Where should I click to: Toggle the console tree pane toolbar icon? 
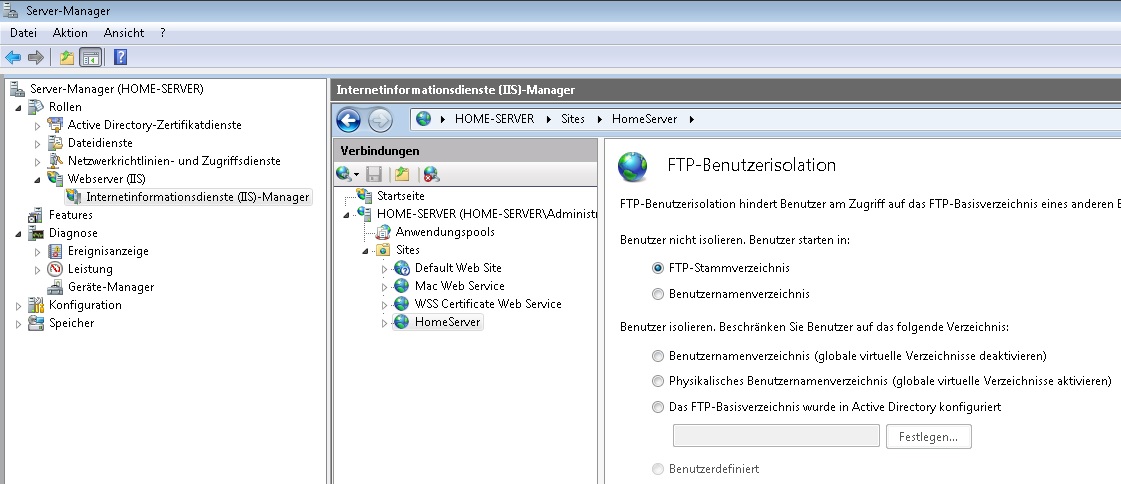[90, 57]
